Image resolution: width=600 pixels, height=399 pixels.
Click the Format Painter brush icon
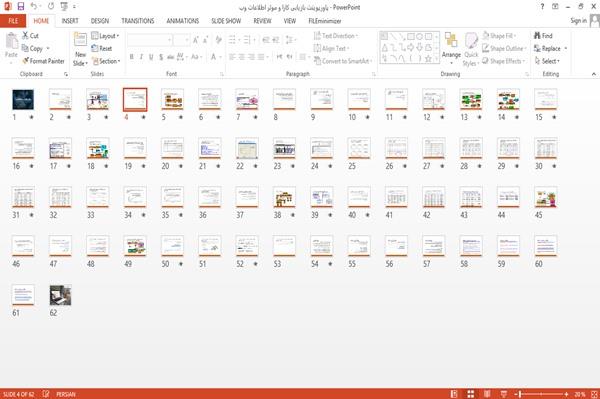26,61
